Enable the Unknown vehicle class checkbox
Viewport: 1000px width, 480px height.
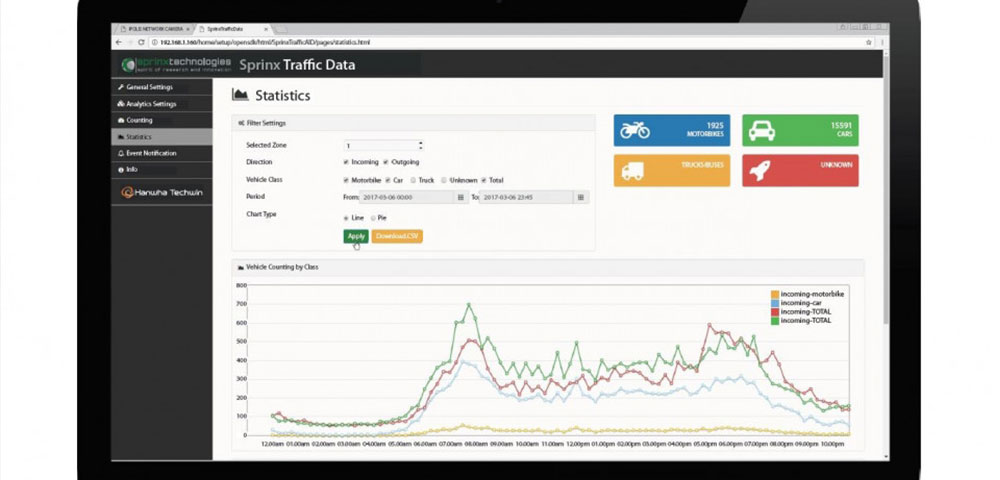[445, 180]
